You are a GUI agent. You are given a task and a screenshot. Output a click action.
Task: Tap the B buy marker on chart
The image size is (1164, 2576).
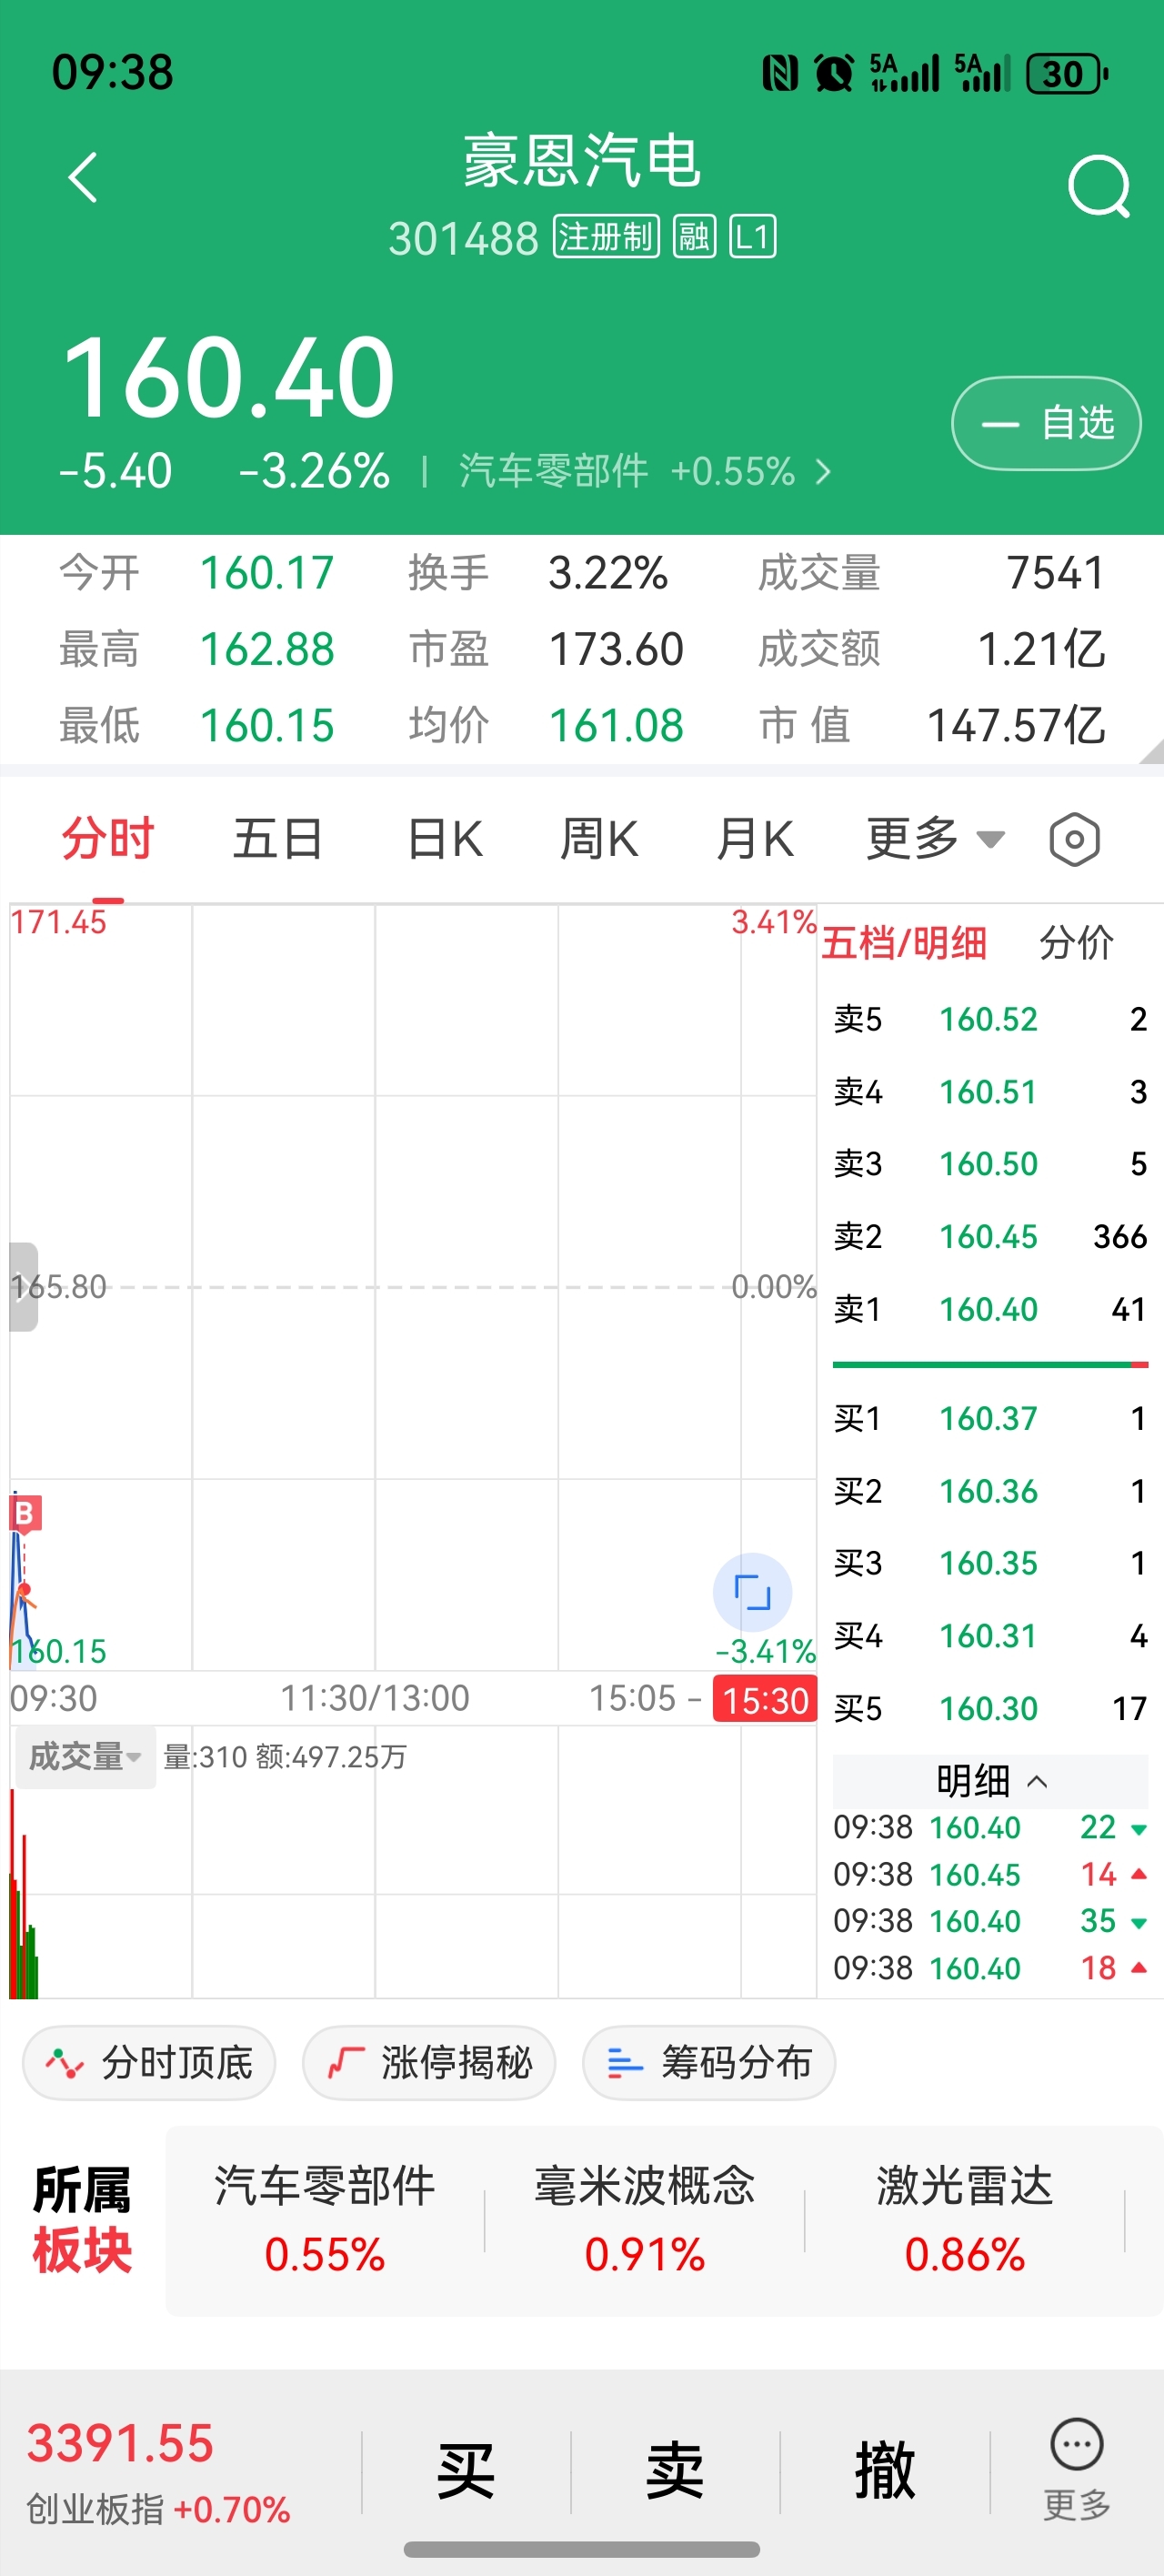pyautogui.click(x=25, y=1513)
